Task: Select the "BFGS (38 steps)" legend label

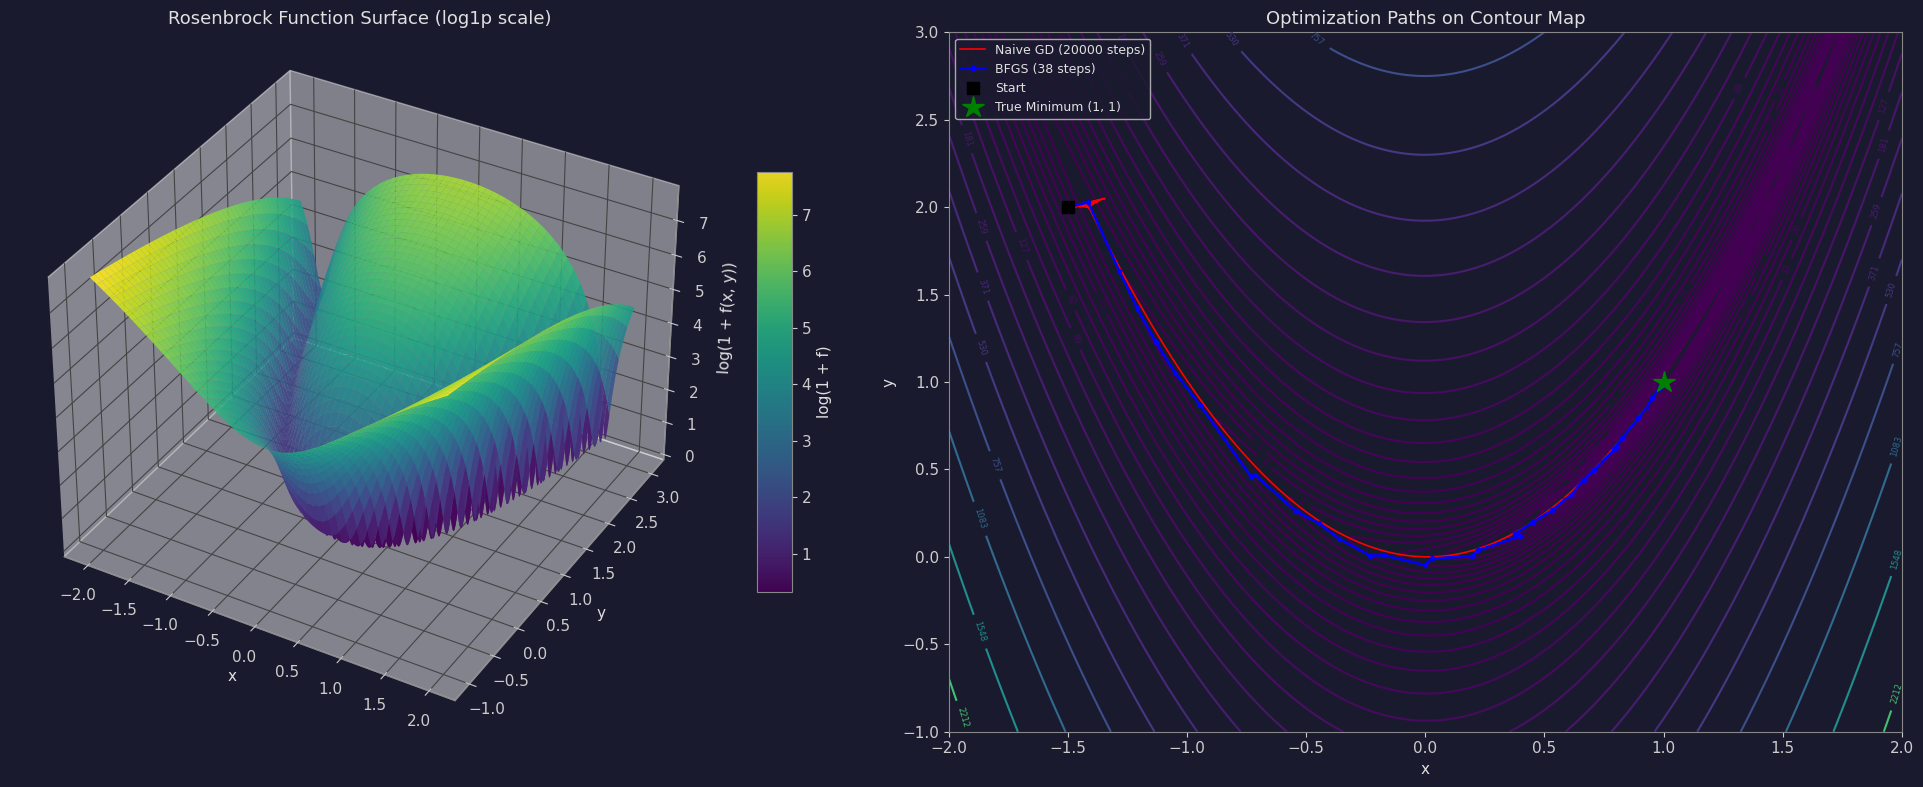Action: pyautogui.click(x=1045, y=69)
